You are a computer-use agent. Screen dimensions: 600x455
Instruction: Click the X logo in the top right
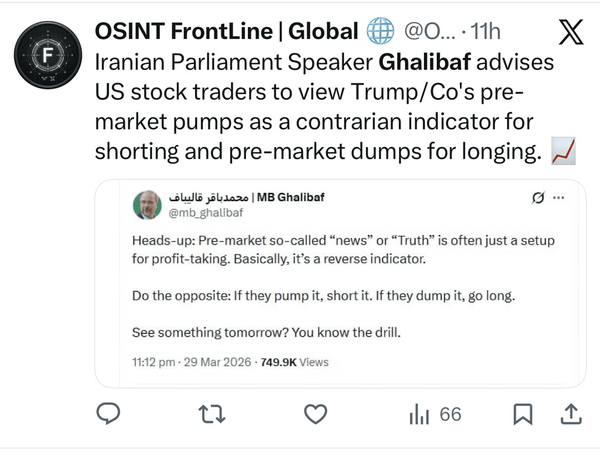point(570,32)
